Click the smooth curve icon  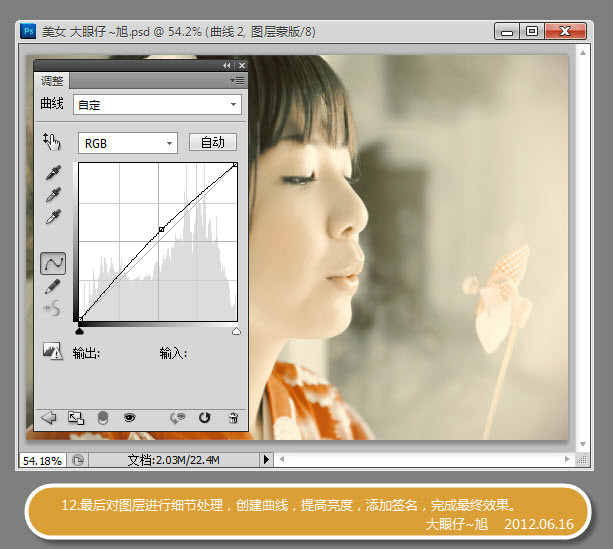point(52,308)
